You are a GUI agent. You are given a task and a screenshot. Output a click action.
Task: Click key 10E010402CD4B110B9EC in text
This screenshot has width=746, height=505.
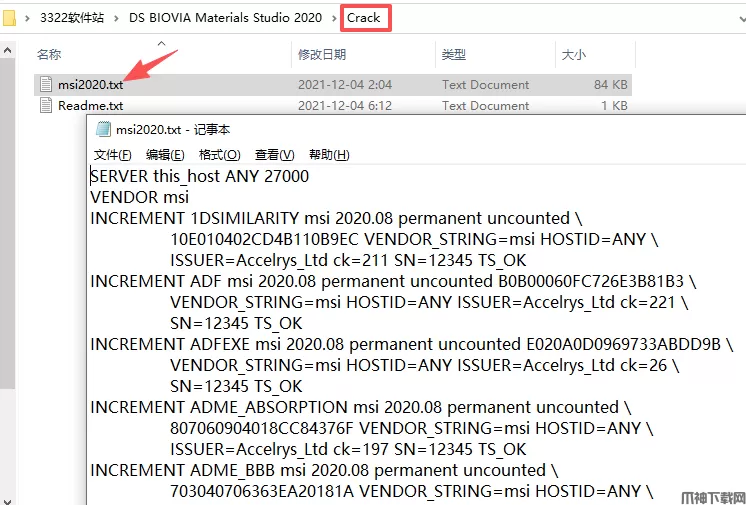click(265, 239)
